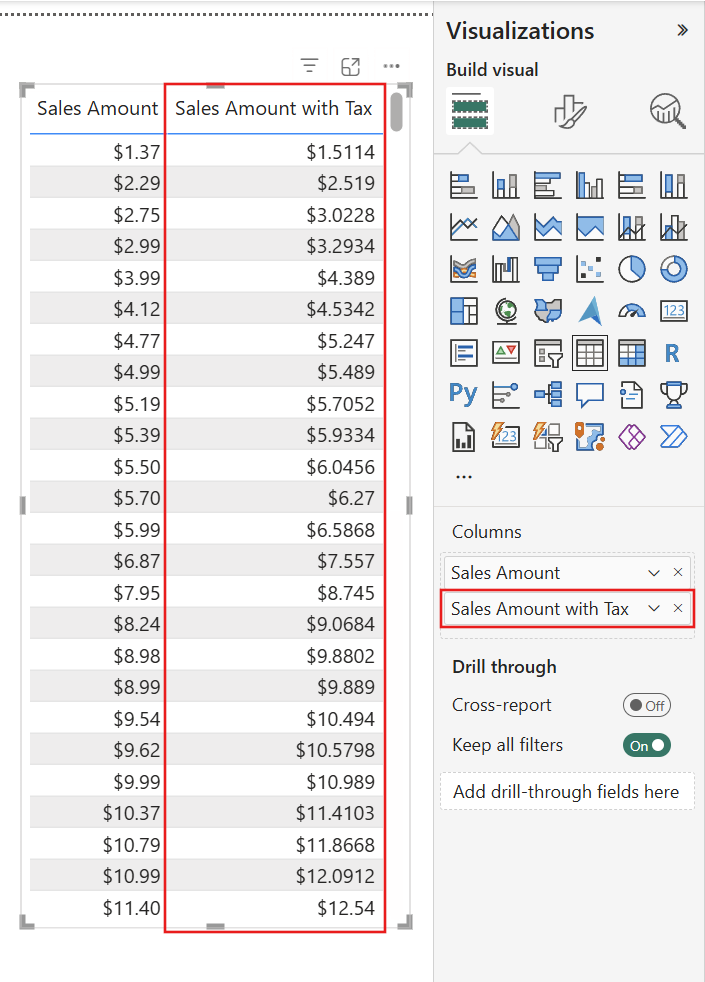Click the More options ellipsis above table

click(x=391, y=66)
